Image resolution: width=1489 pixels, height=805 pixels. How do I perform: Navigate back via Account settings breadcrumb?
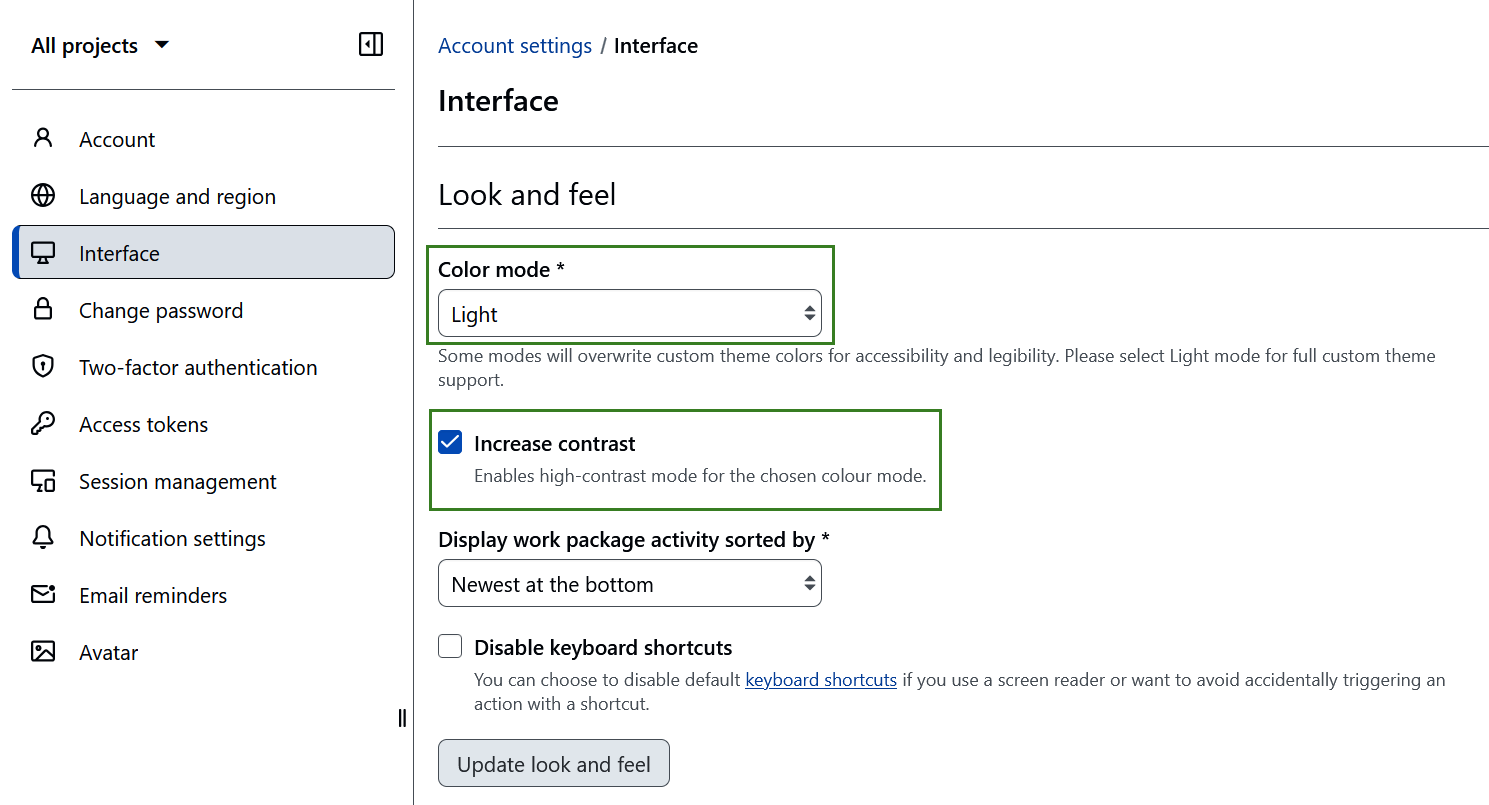[x=515, y=45]
